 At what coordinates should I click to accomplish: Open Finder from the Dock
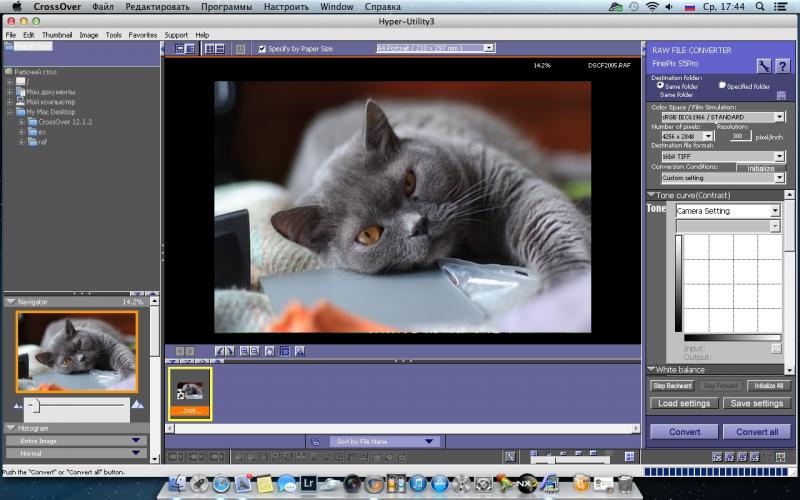(x=177, y=483)
